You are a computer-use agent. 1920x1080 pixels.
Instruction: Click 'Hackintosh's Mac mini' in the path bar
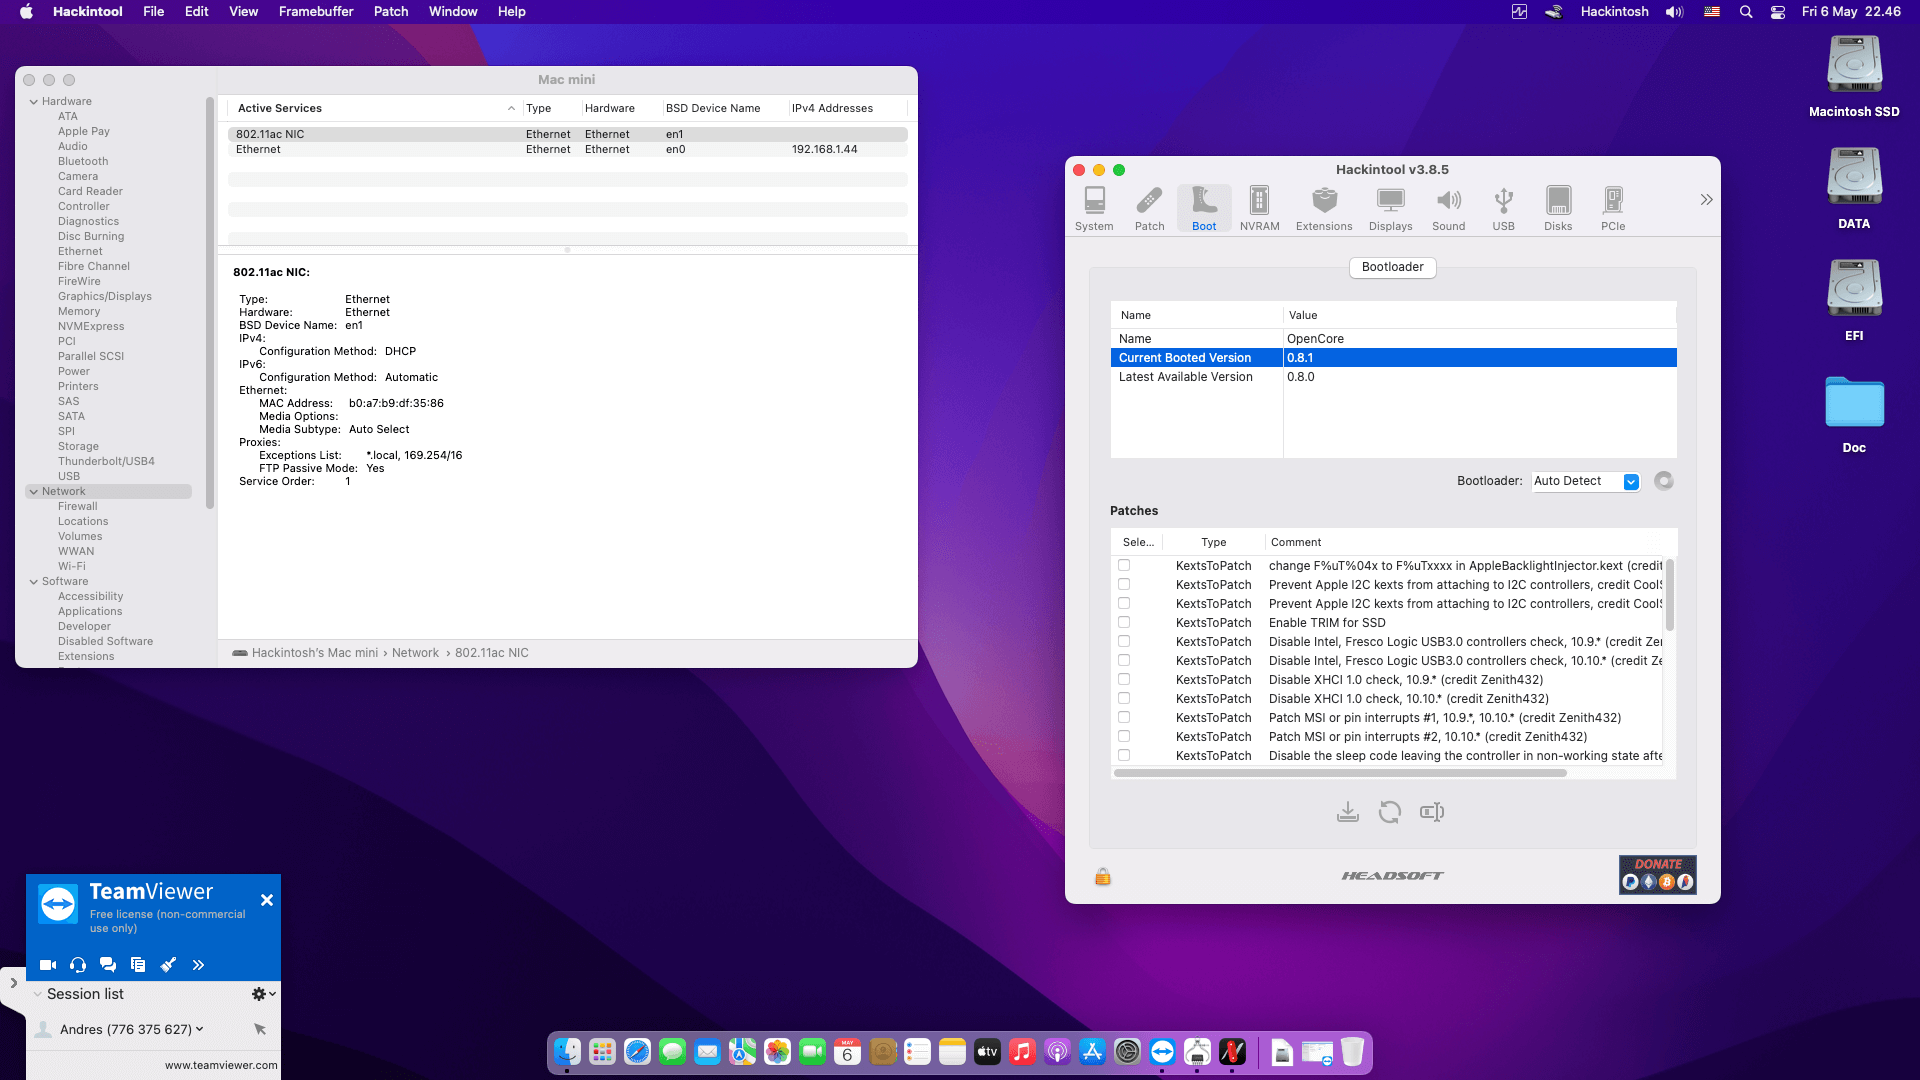coord(315,653)
